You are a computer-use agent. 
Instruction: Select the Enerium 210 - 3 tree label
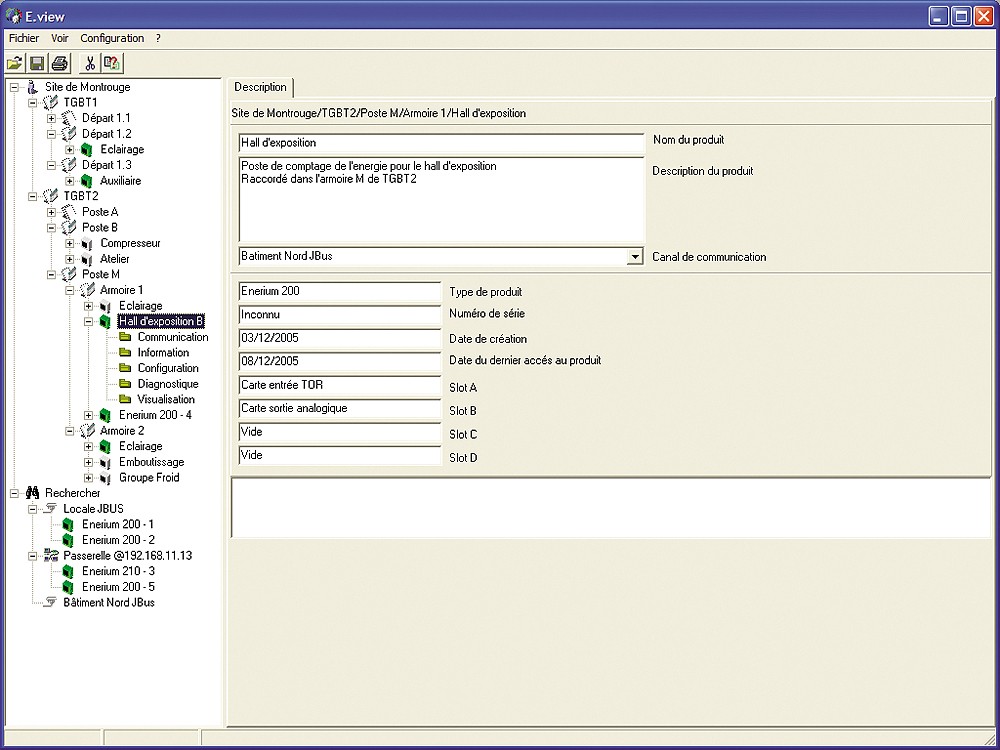coord(118,571)
